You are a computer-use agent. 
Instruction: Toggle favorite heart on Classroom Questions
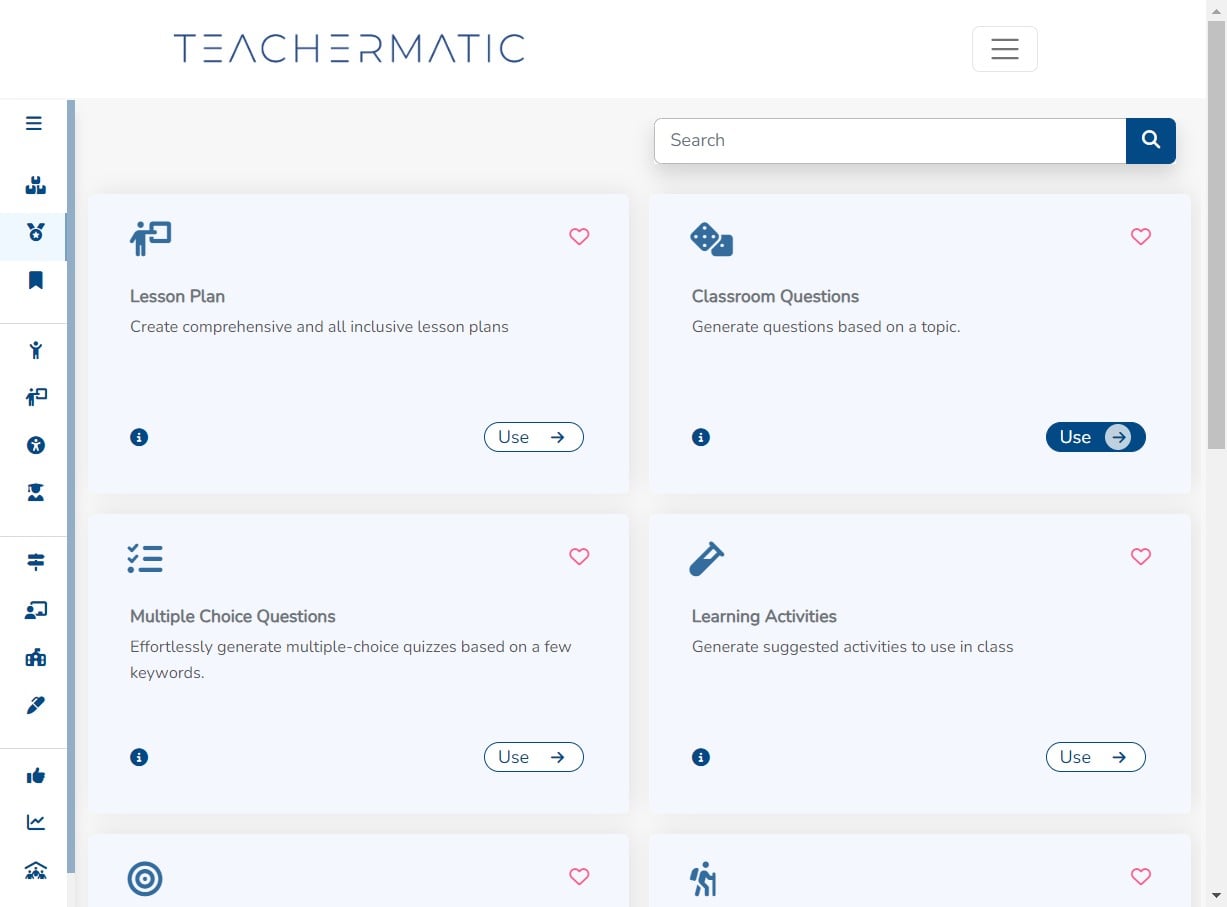(x=1141, y=237)
